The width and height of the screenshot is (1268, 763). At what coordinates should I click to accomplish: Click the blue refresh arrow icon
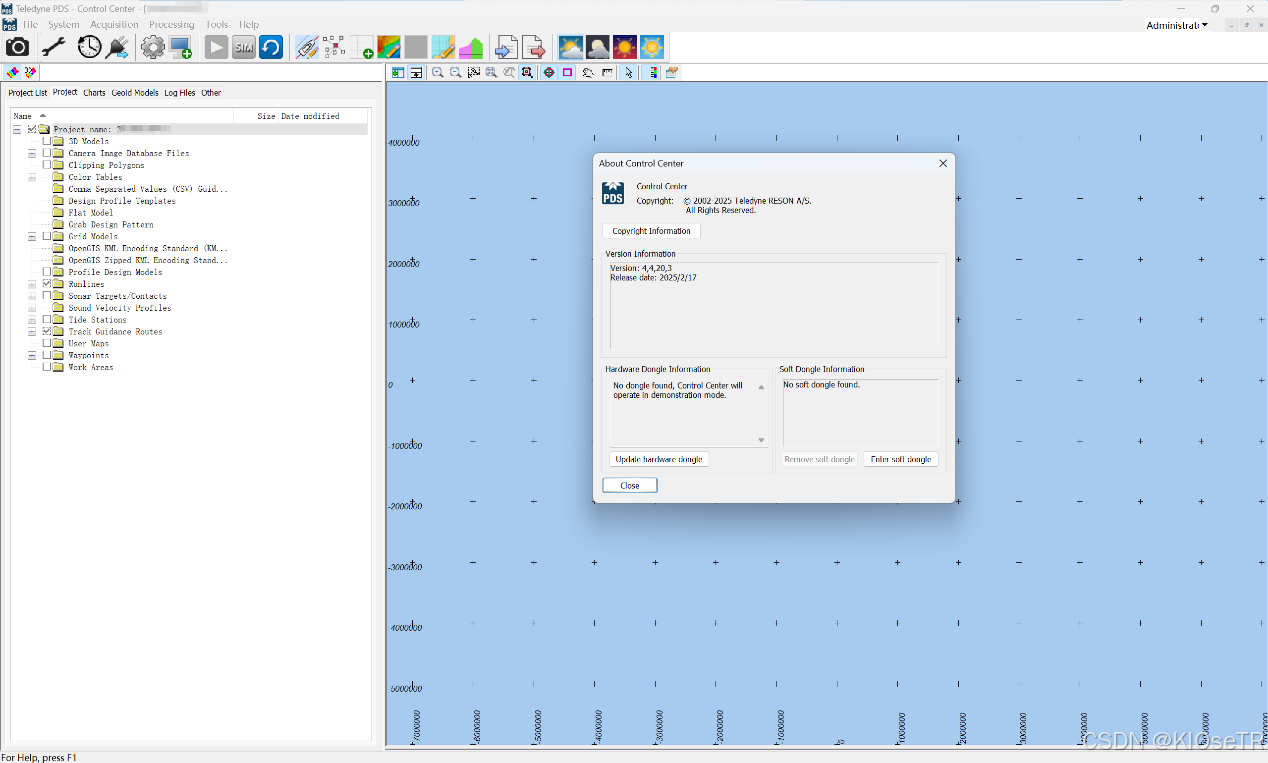tap(271, 47)
